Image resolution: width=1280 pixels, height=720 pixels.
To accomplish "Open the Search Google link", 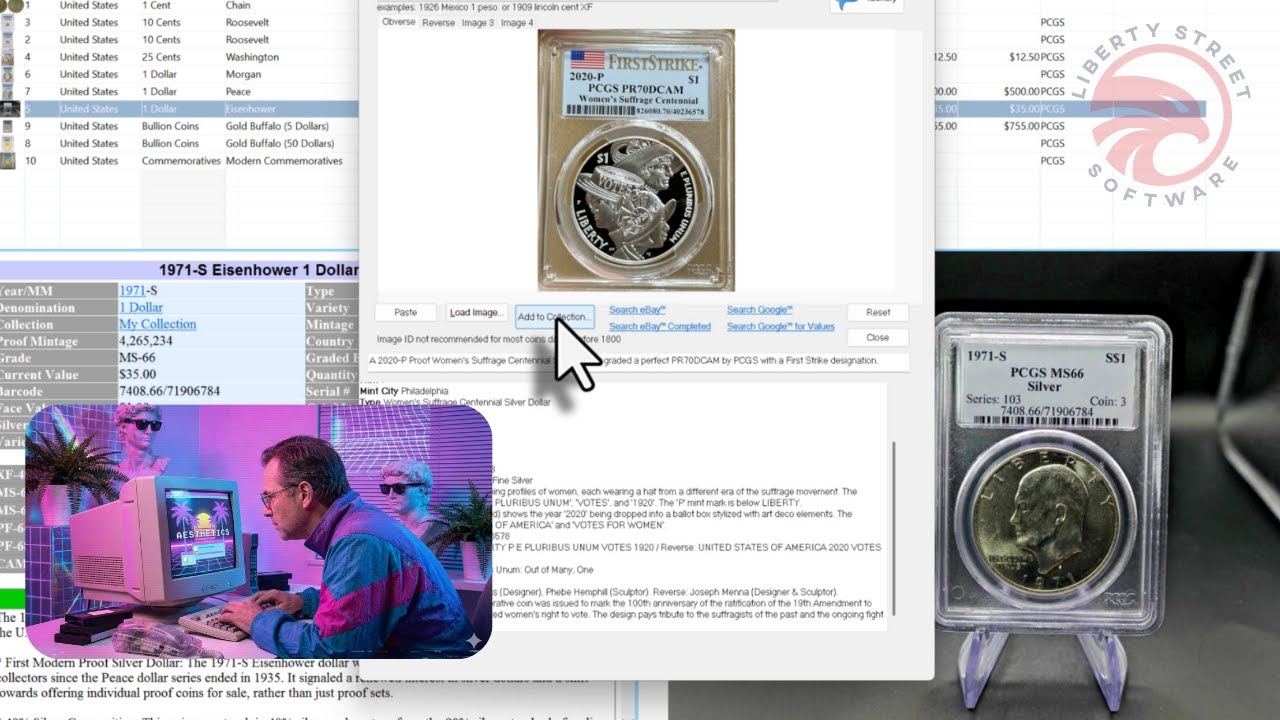I will (x=760, y=310).
